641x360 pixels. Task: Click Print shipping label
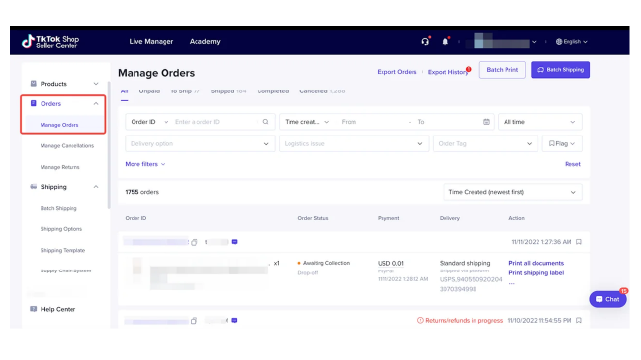tap(536, 273)
